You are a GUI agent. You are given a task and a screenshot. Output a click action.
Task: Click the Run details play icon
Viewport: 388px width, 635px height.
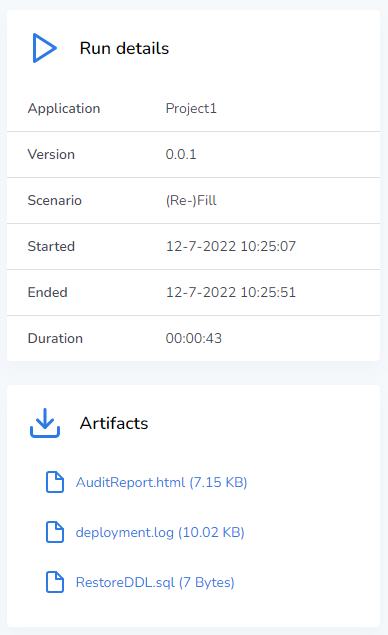point(45,48)
